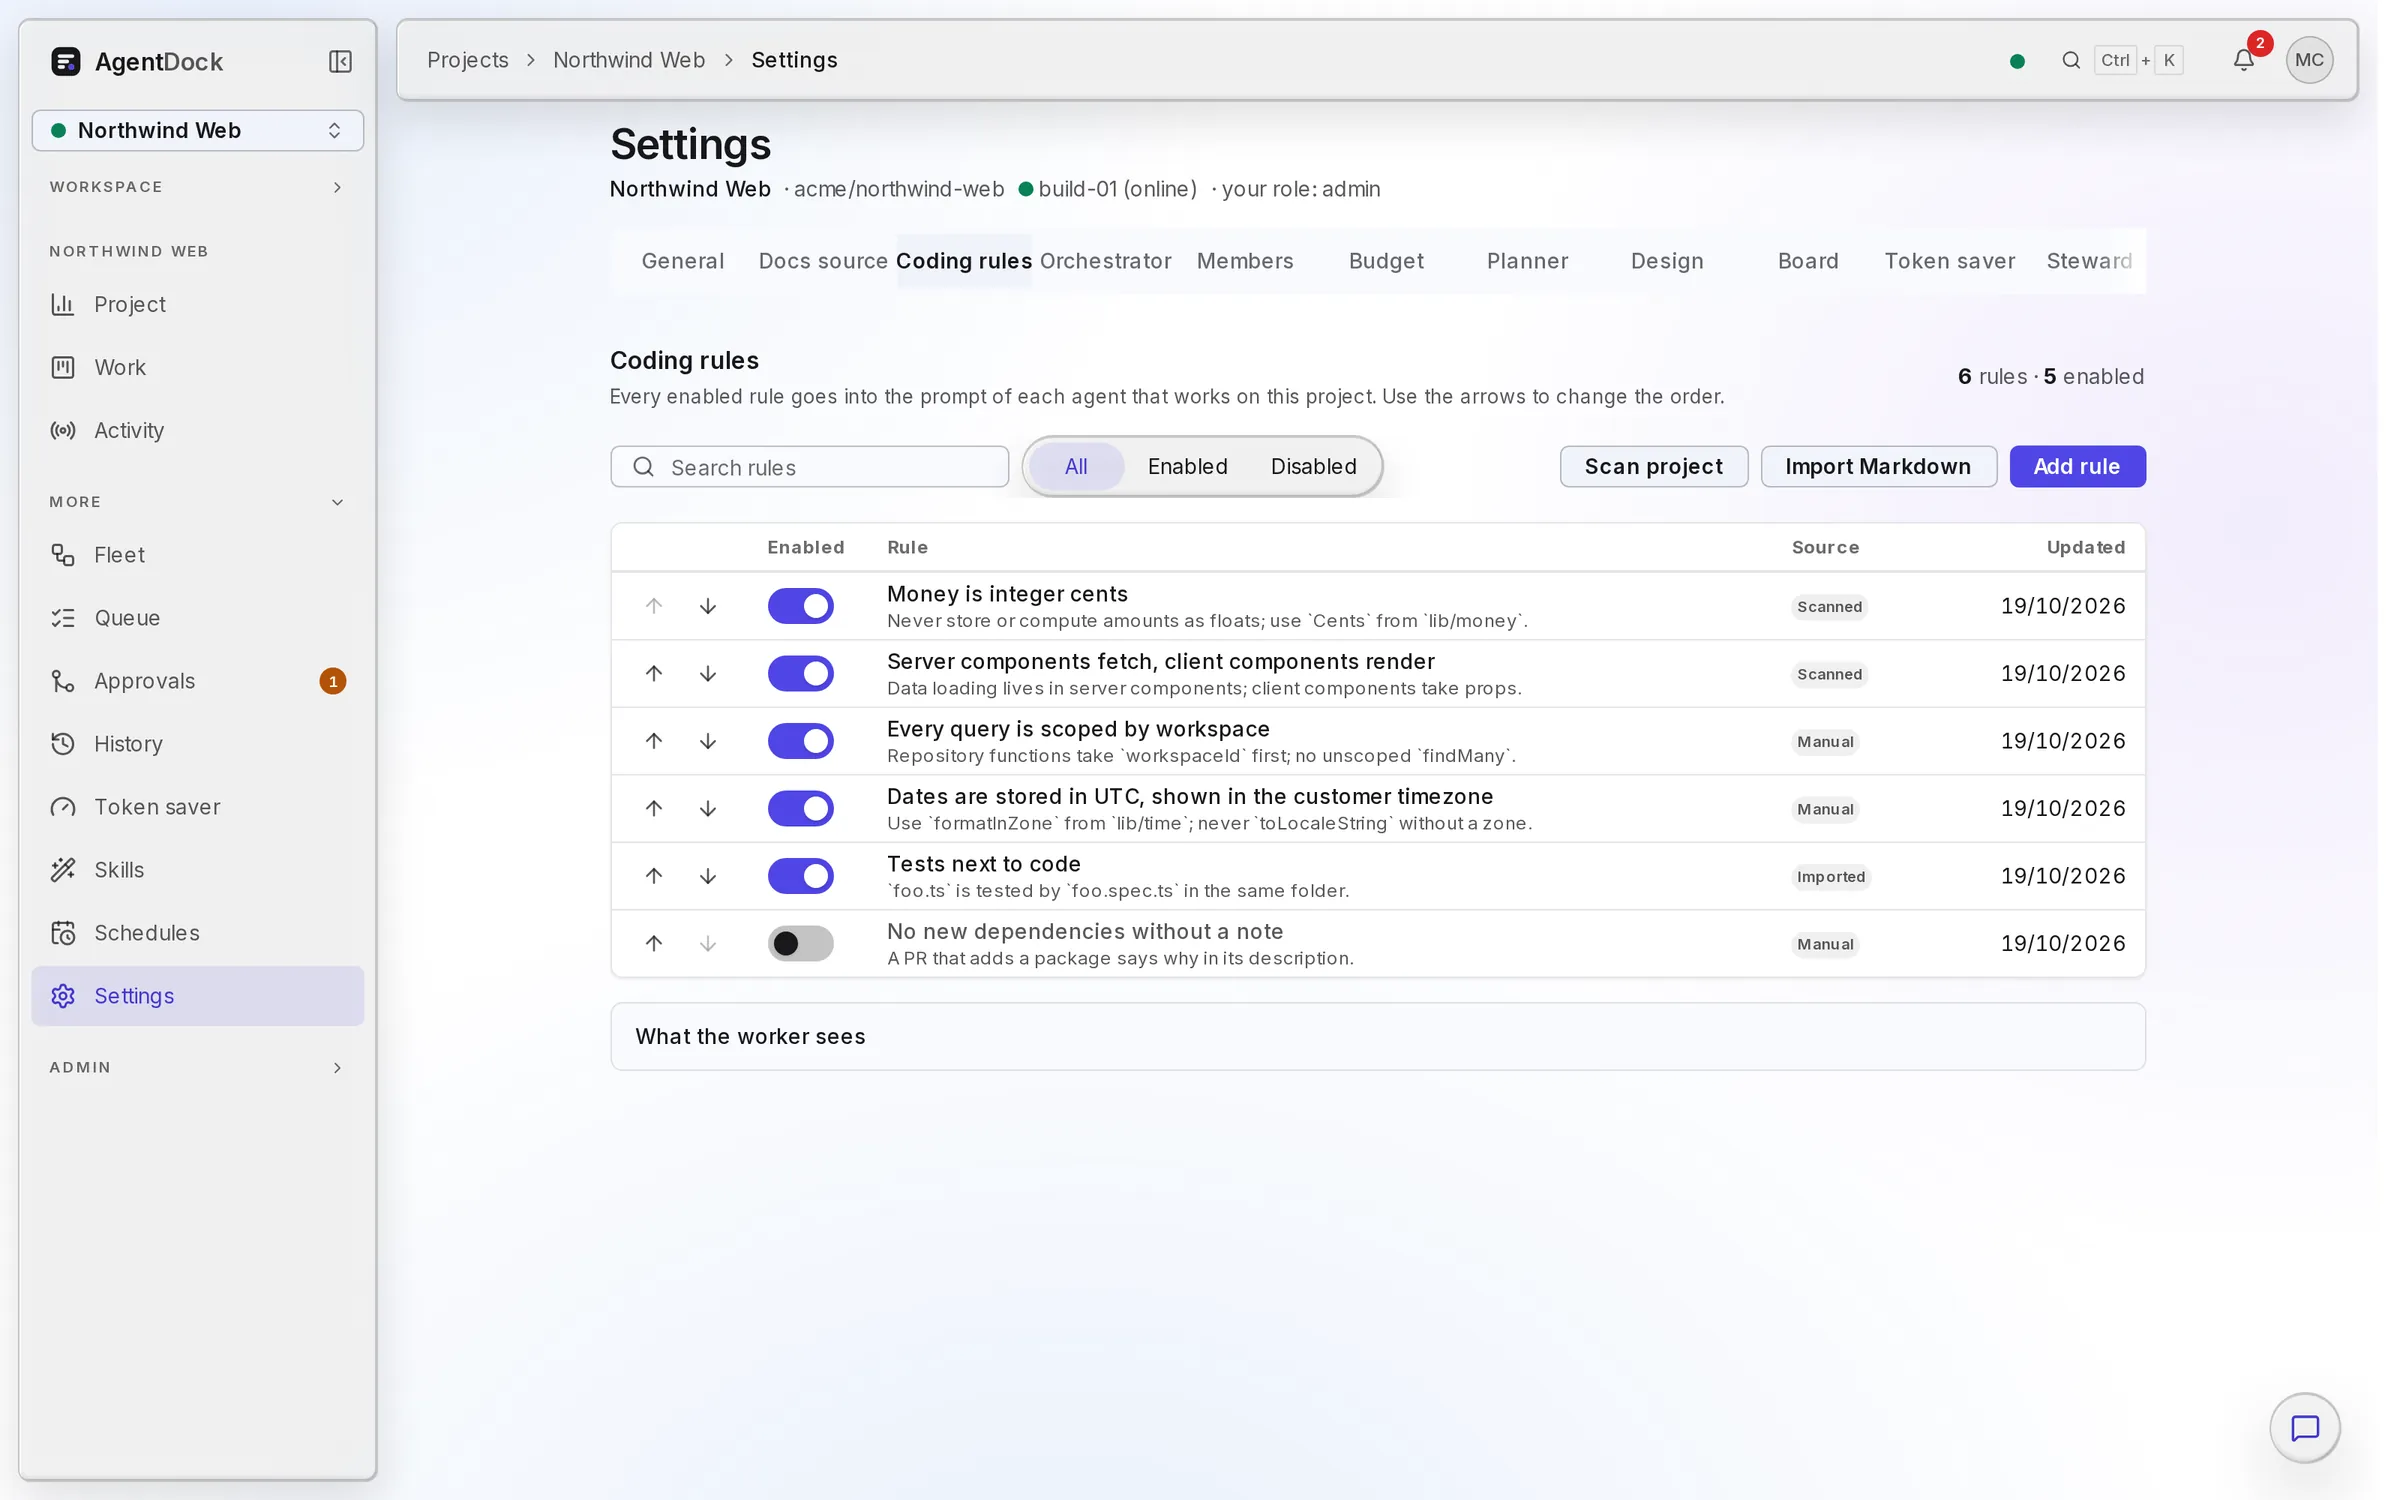Open Skills in sidebar
The image size is (2400, 1500).
coord(198,870)
